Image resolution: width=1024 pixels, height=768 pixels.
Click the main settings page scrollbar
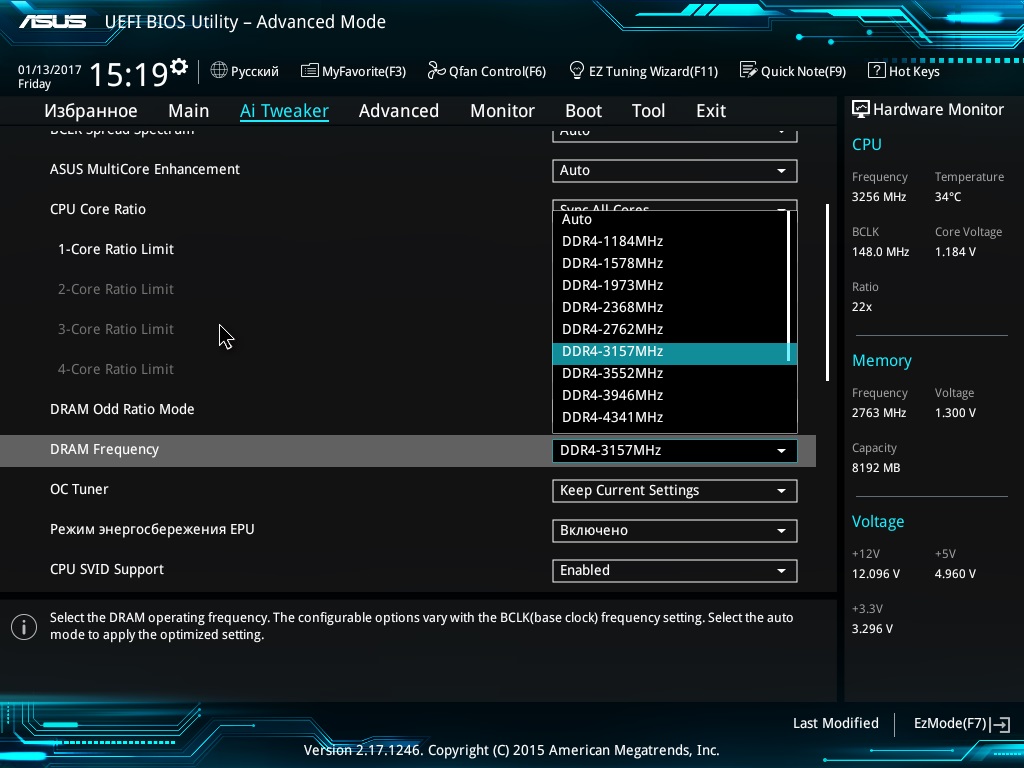pyautogui.click(x=827, y=293)
